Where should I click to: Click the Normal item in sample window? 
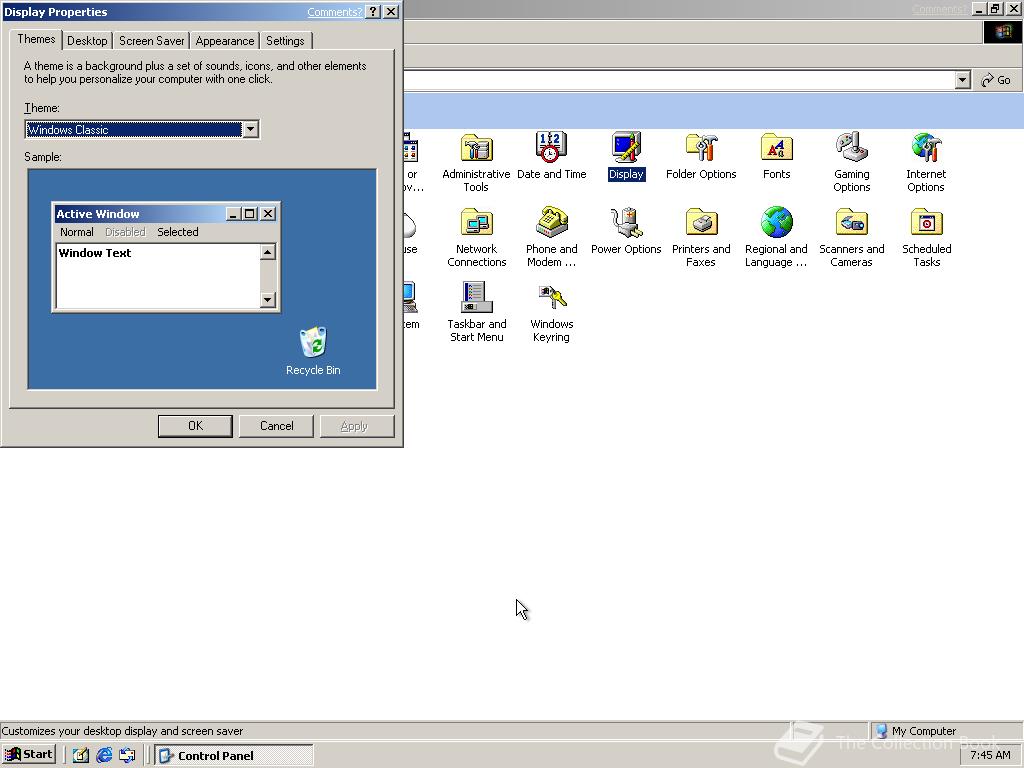coord(76,232)
